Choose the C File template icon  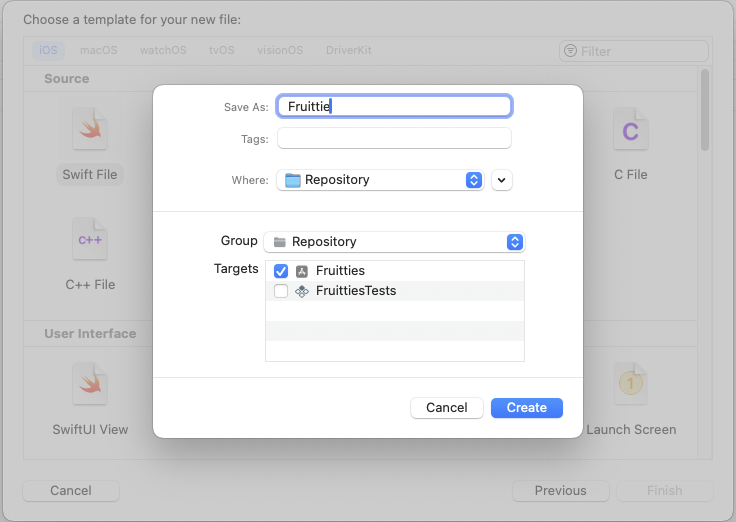(x=630, y=130)
